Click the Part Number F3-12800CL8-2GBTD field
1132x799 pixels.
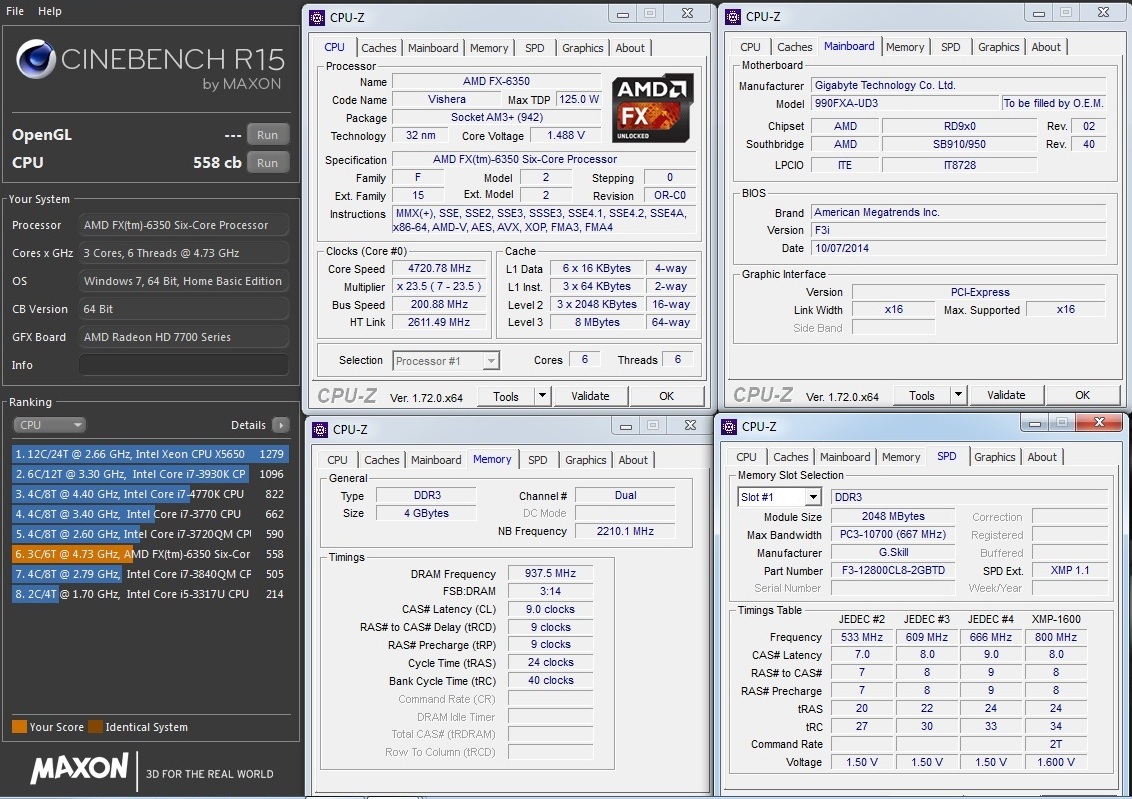tap(893, 570)
